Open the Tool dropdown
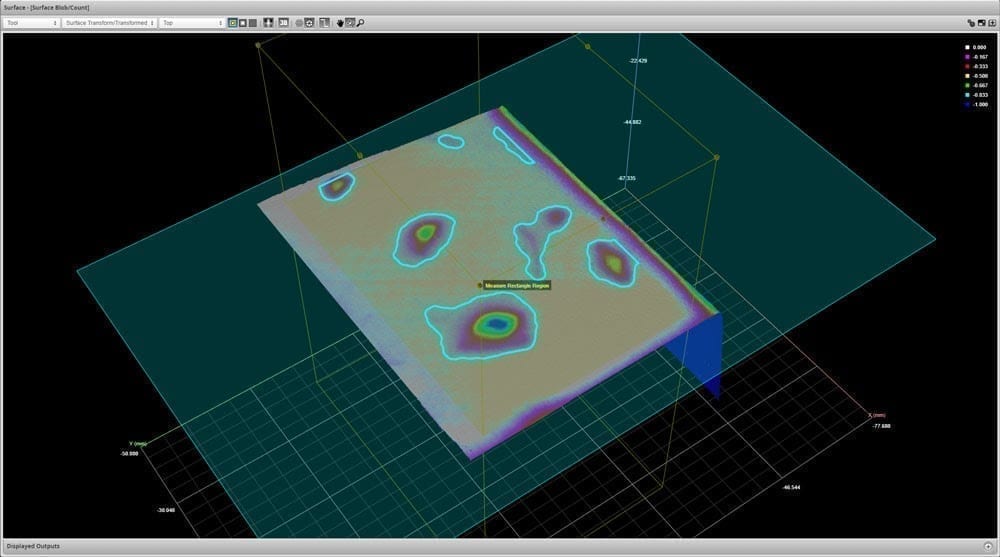The width and height of the screenshot is (1000, 557). click(x=31, y=22)
